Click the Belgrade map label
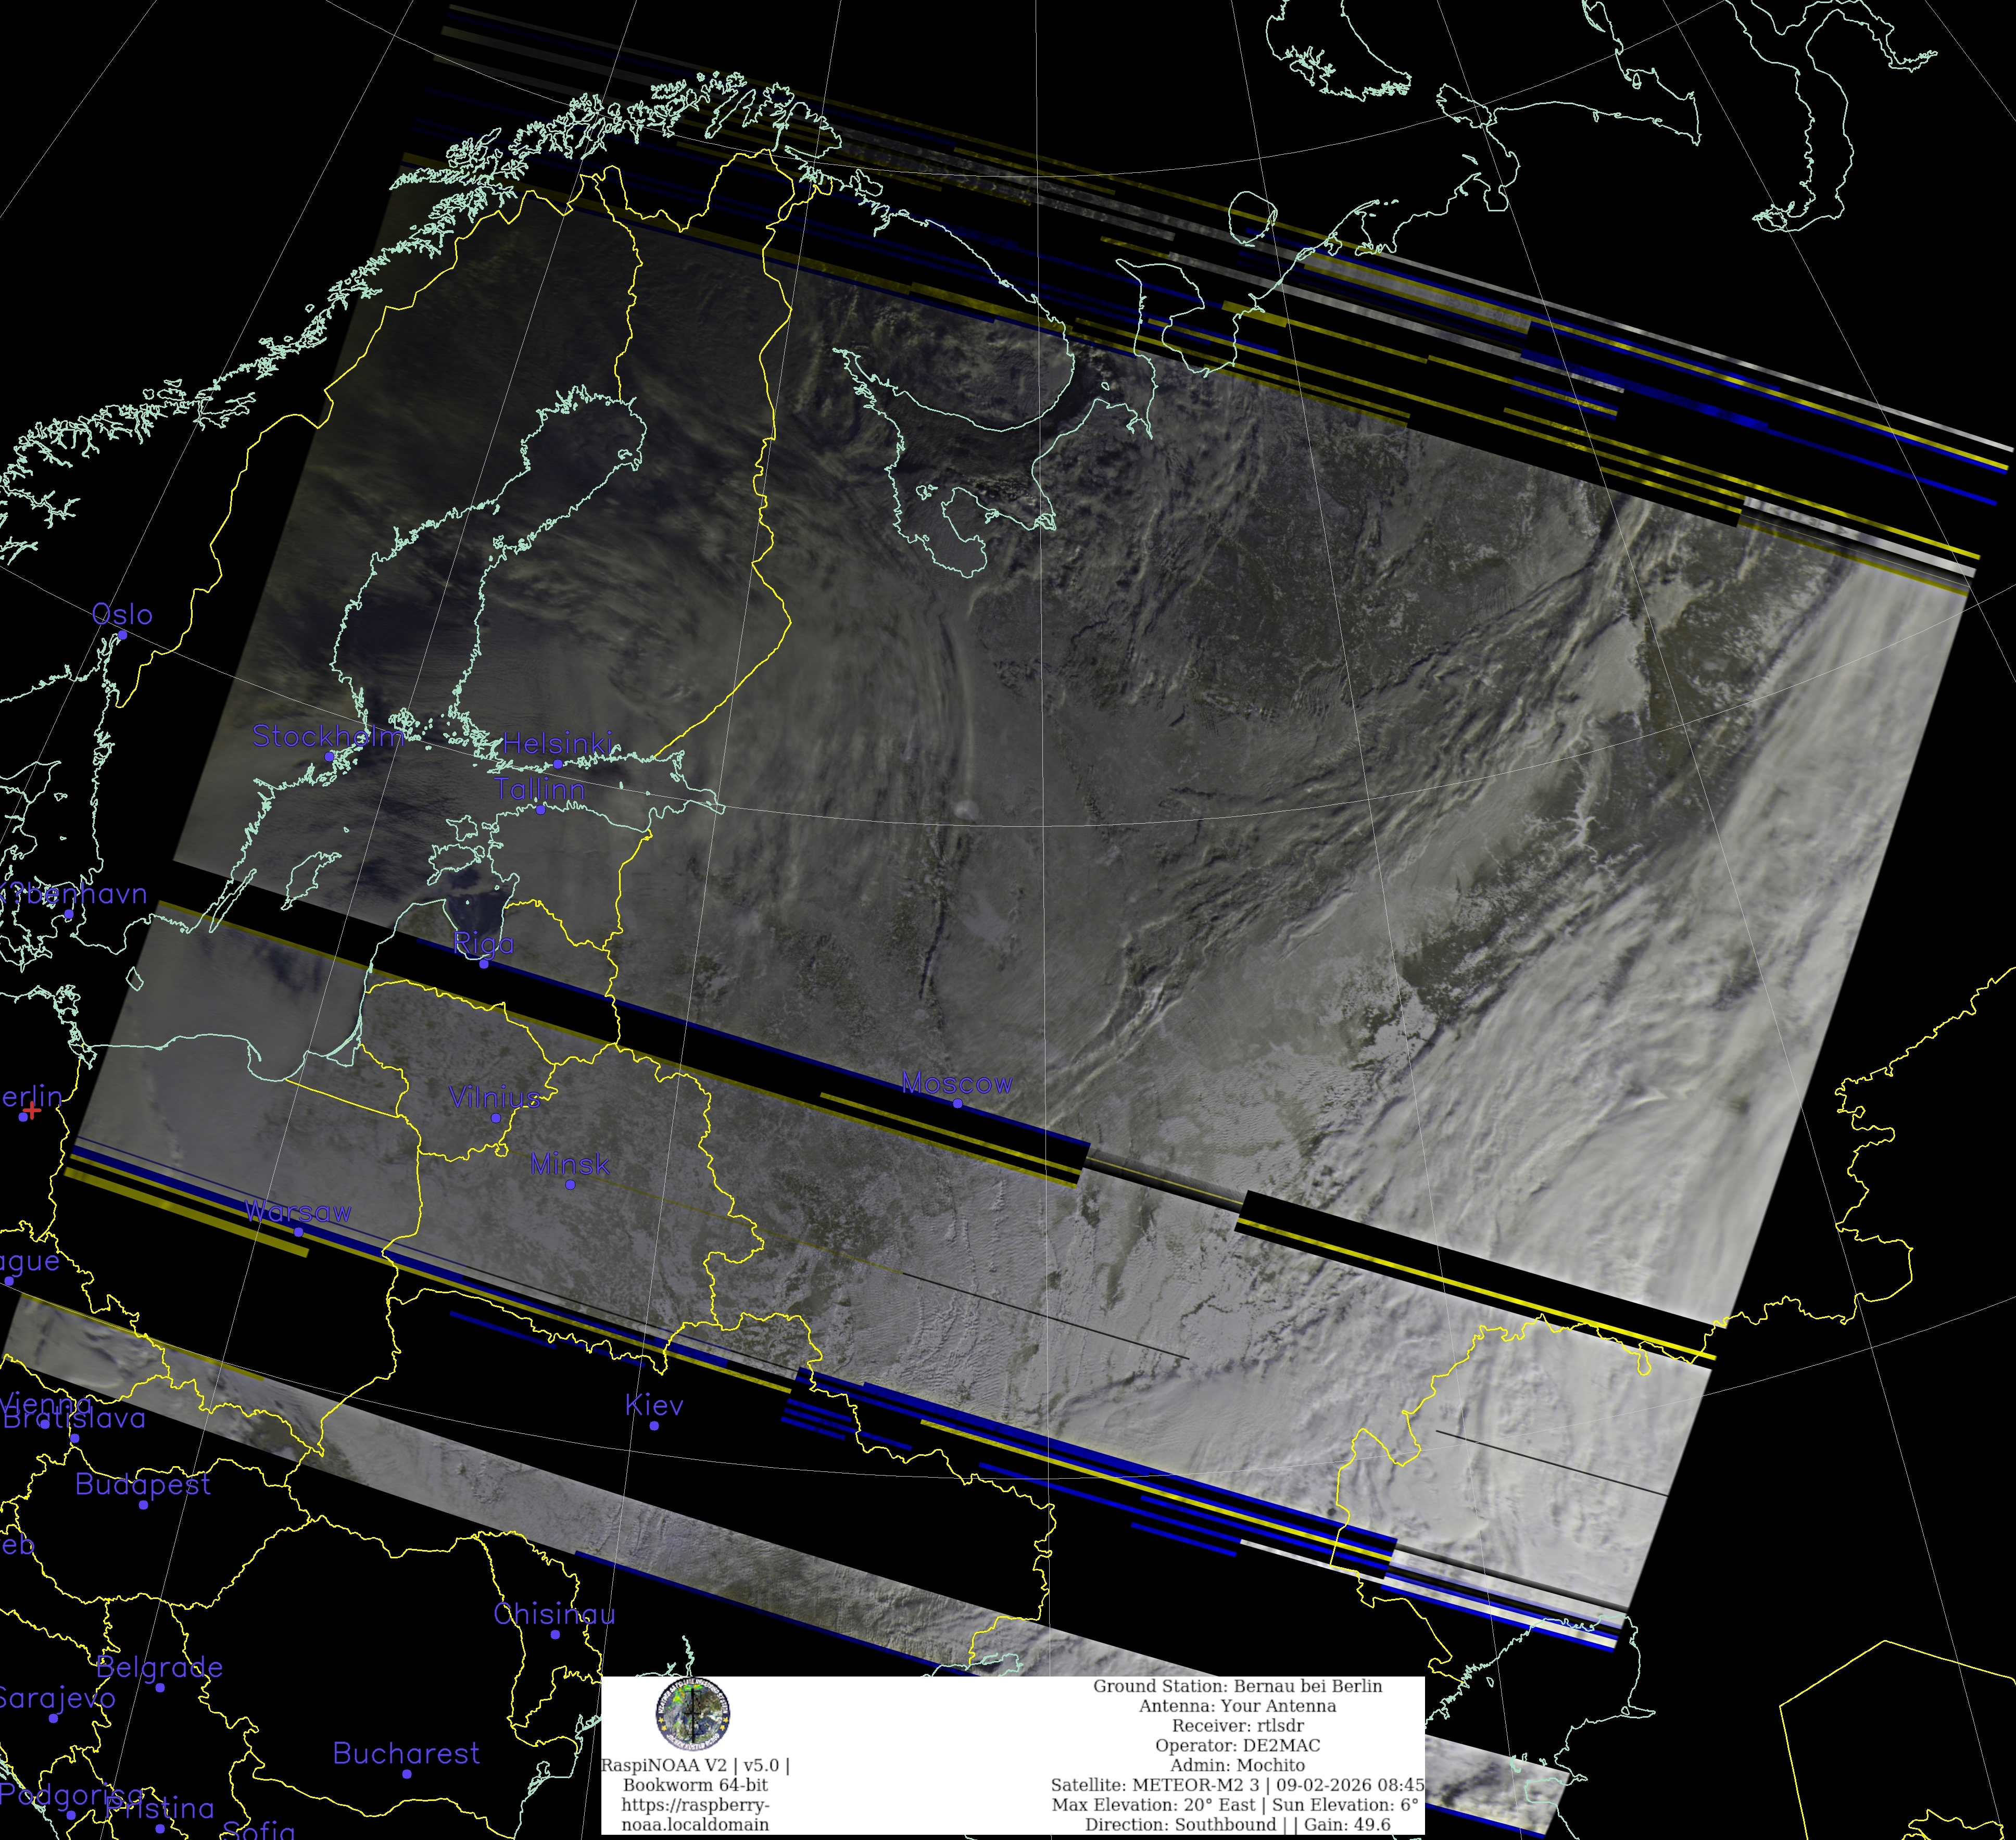Screen dimensions: 2016x1840 (159, 1667)
